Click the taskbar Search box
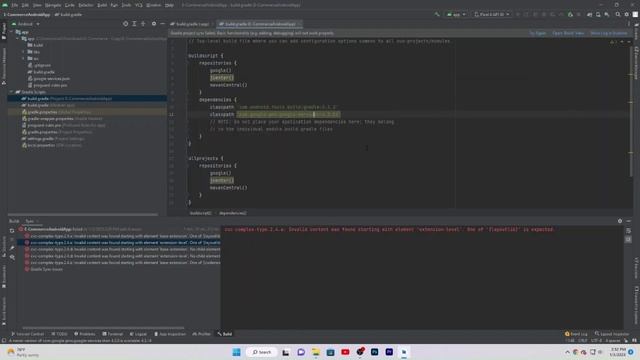Viewport: 640px width, 360px height. pos(261,352)
